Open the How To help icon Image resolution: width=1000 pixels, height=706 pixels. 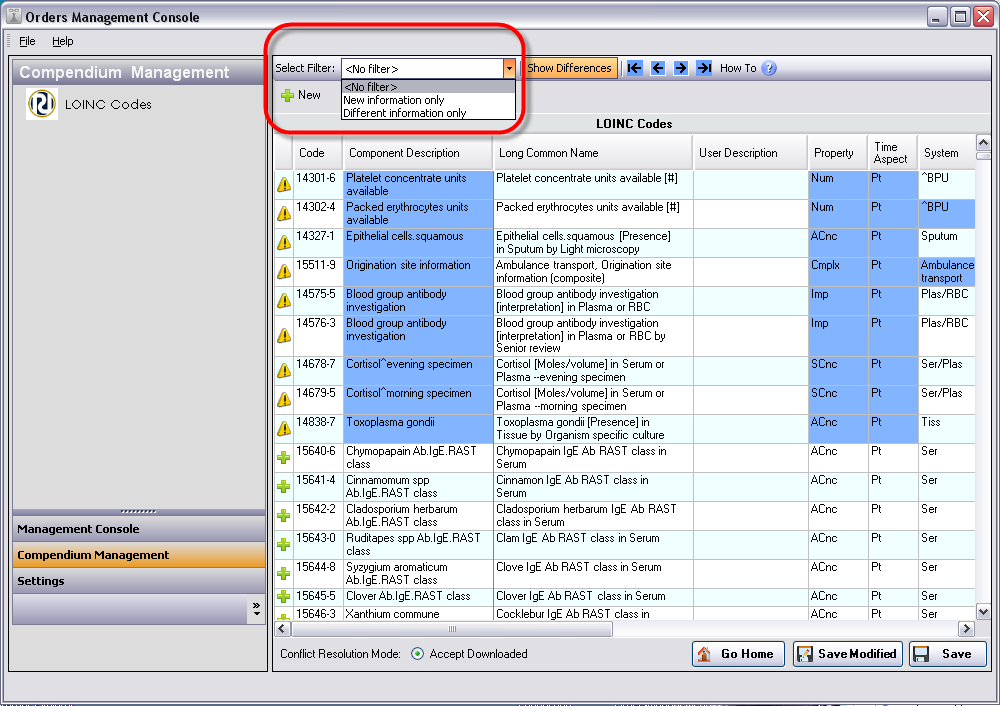click(x=769, y=68)
